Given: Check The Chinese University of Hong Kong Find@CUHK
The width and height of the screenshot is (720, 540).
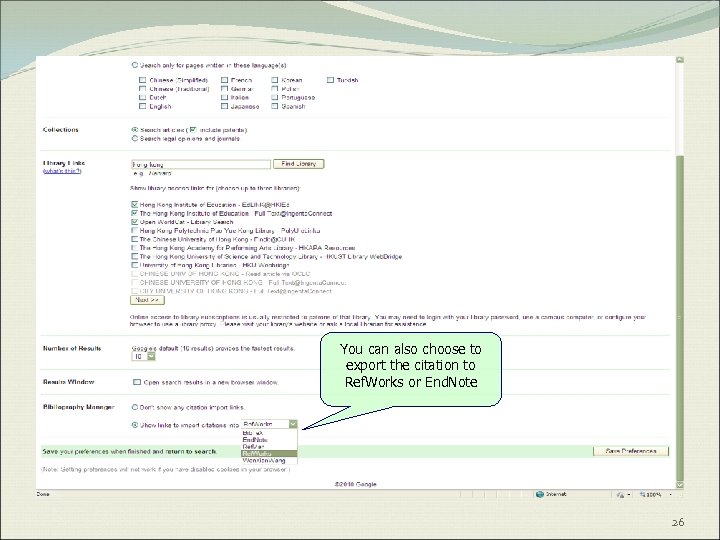Looking at the screenshot, I should pyautogui.click(x=135, y=239).
